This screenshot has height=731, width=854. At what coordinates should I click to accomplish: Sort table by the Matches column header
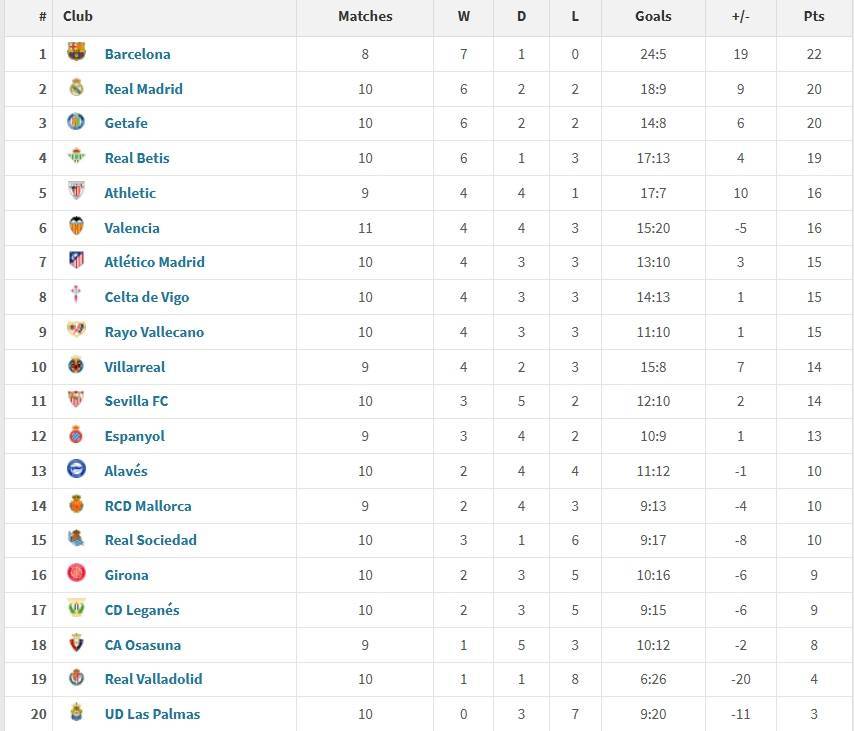click(x=365, y=16)
